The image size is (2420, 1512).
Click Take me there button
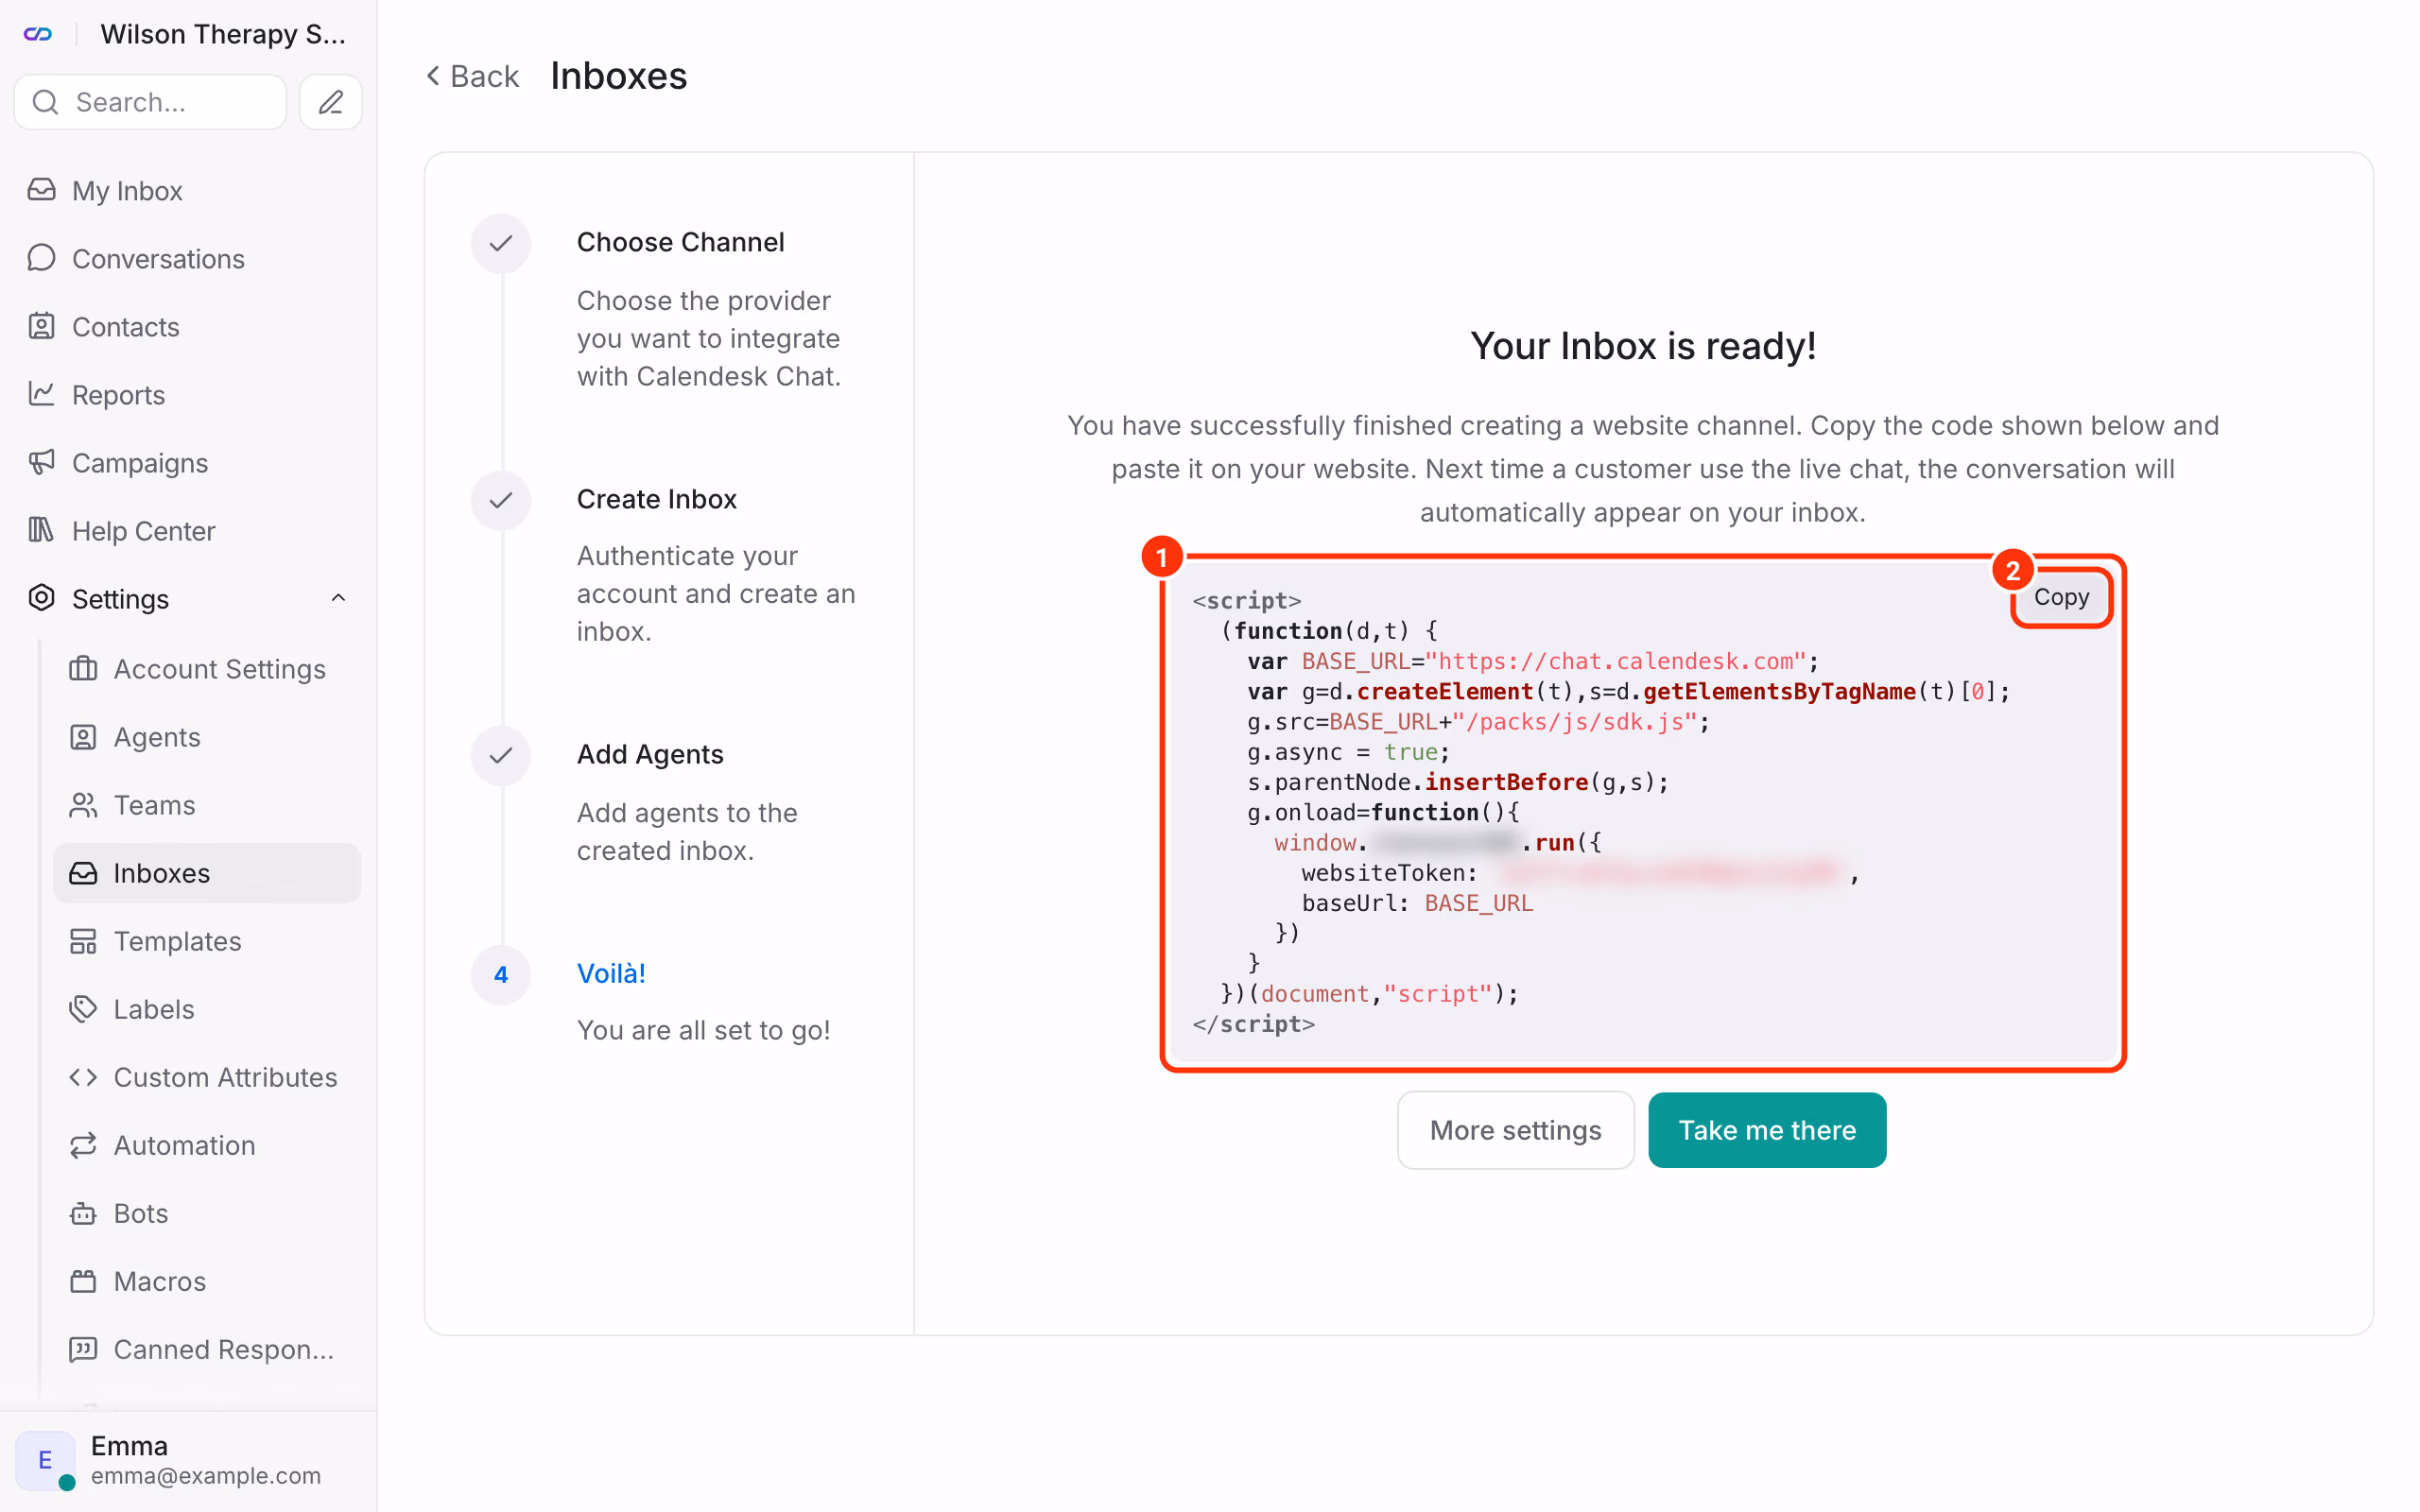click(1767, 1130)
